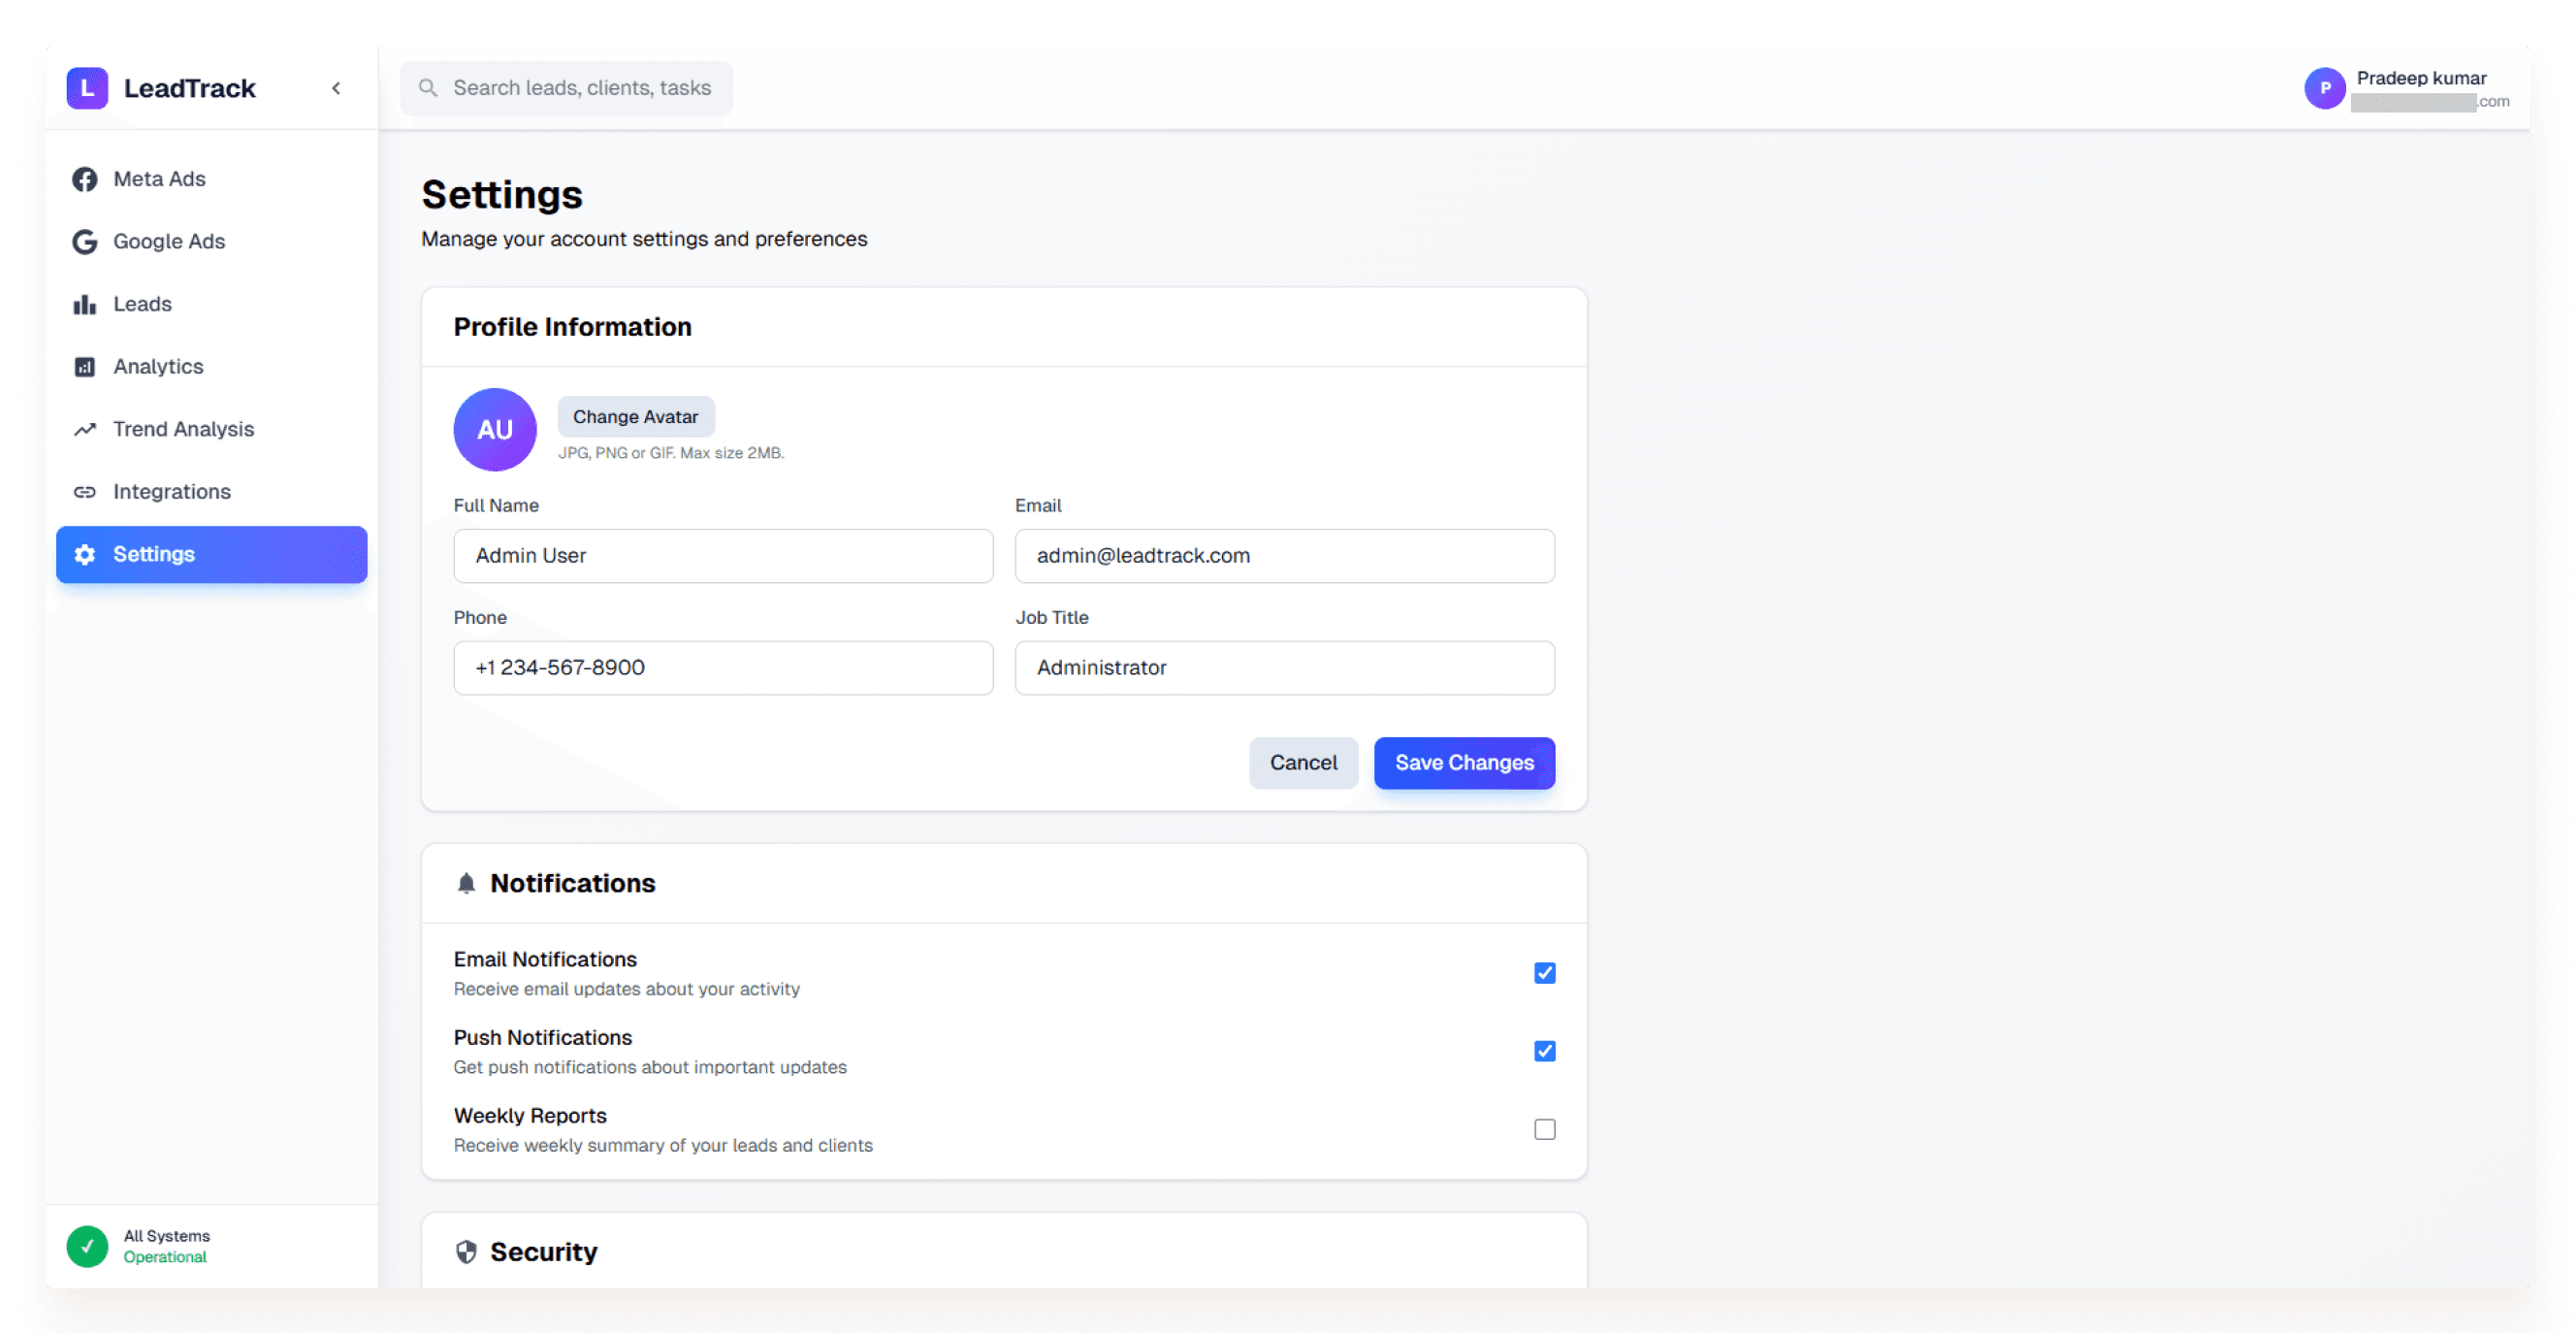The width and height of the screenshot is (2576, 1333).
Task: Click the Meta Ads Facebook icon
Action: (x=85, y=179)
